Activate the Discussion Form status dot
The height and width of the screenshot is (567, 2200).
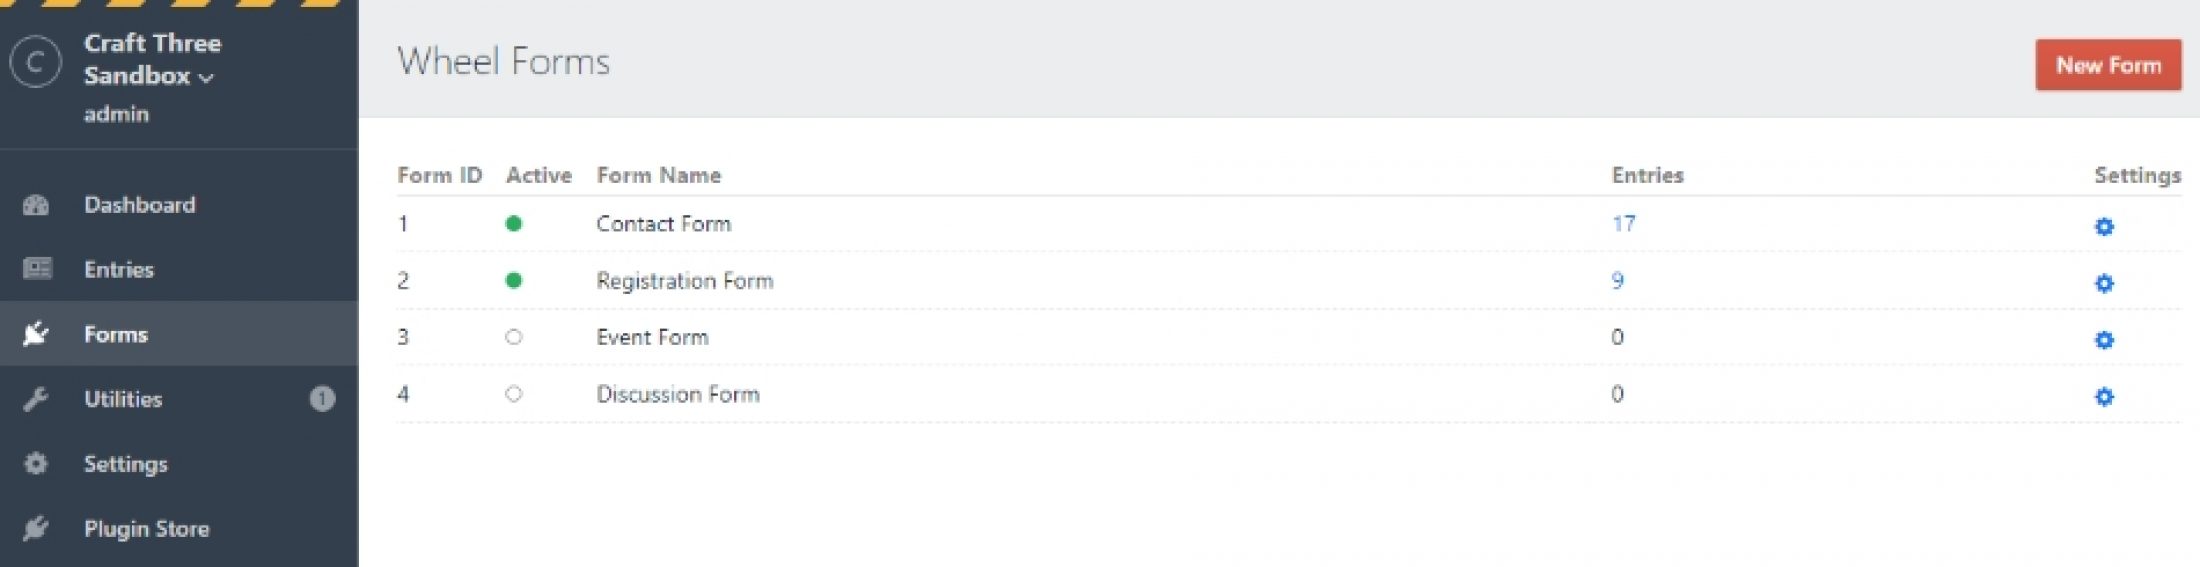[x=514, y=394]
